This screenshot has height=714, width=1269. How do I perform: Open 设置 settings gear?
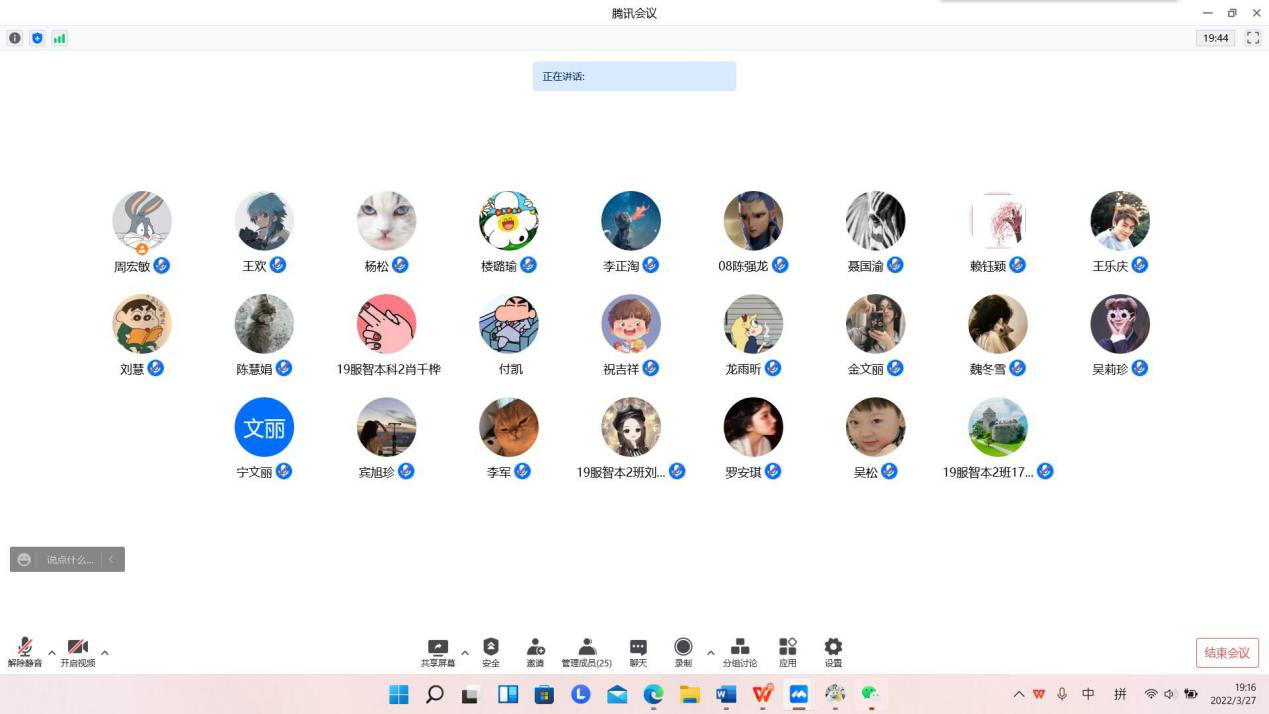click(833, 652)
